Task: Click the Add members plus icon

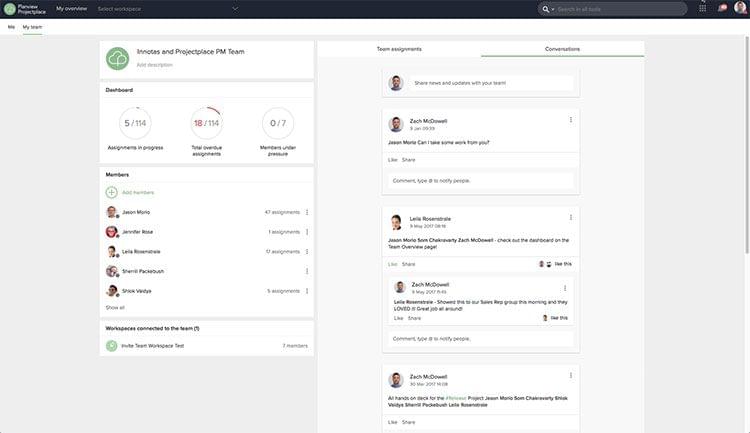Action: (x=111, y=192)
